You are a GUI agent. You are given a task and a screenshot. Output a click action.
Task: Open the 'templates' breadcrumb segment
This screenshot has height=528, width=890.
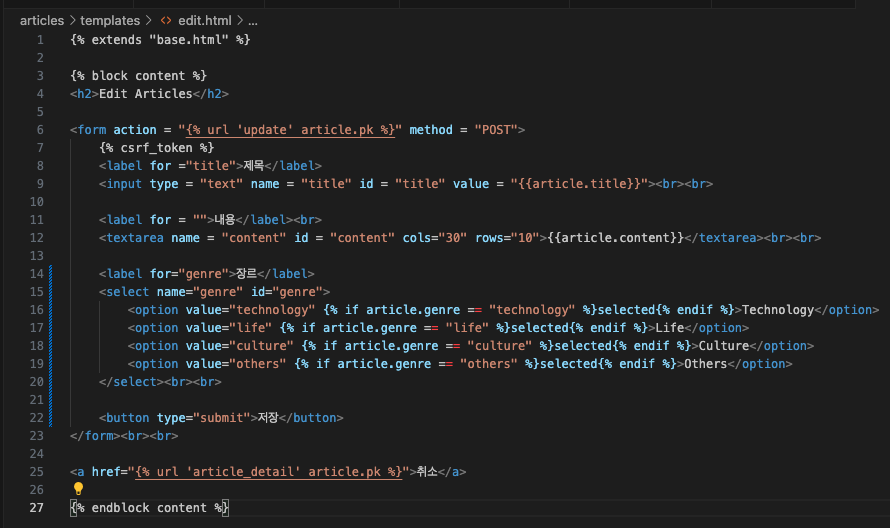point(110,21)
